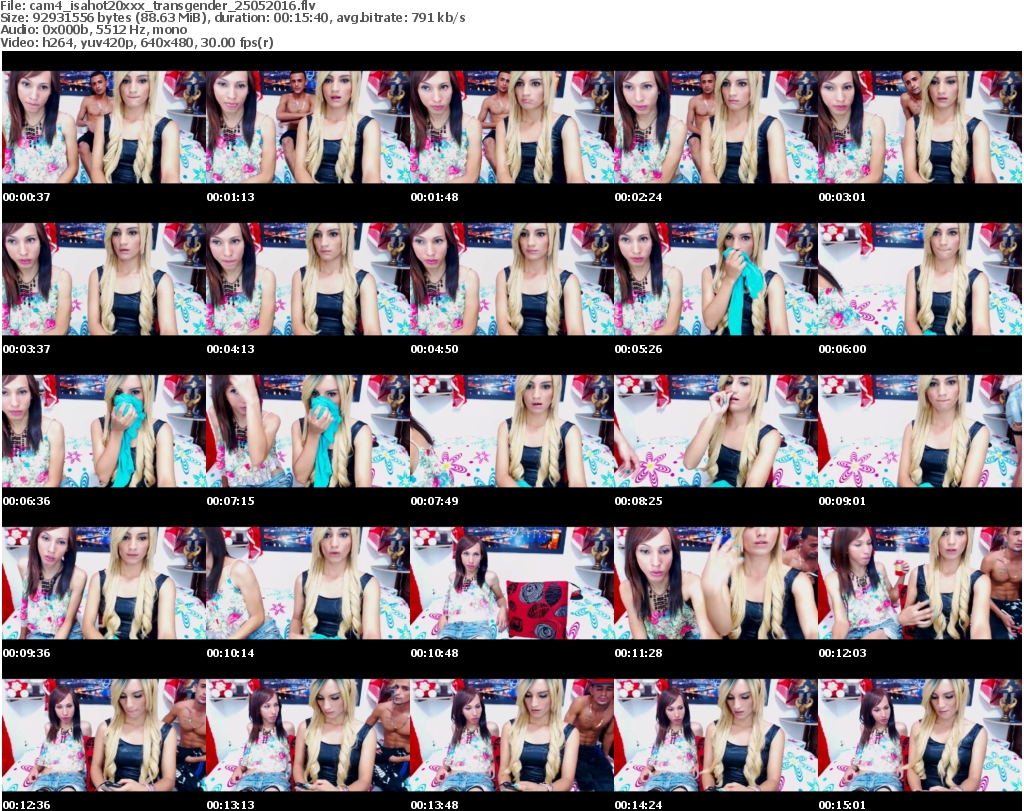The width and height of the screenshot is (1024, 811).
Task: Select the thumbnail timestamped 00:10:14
Action: coord(308,584)
